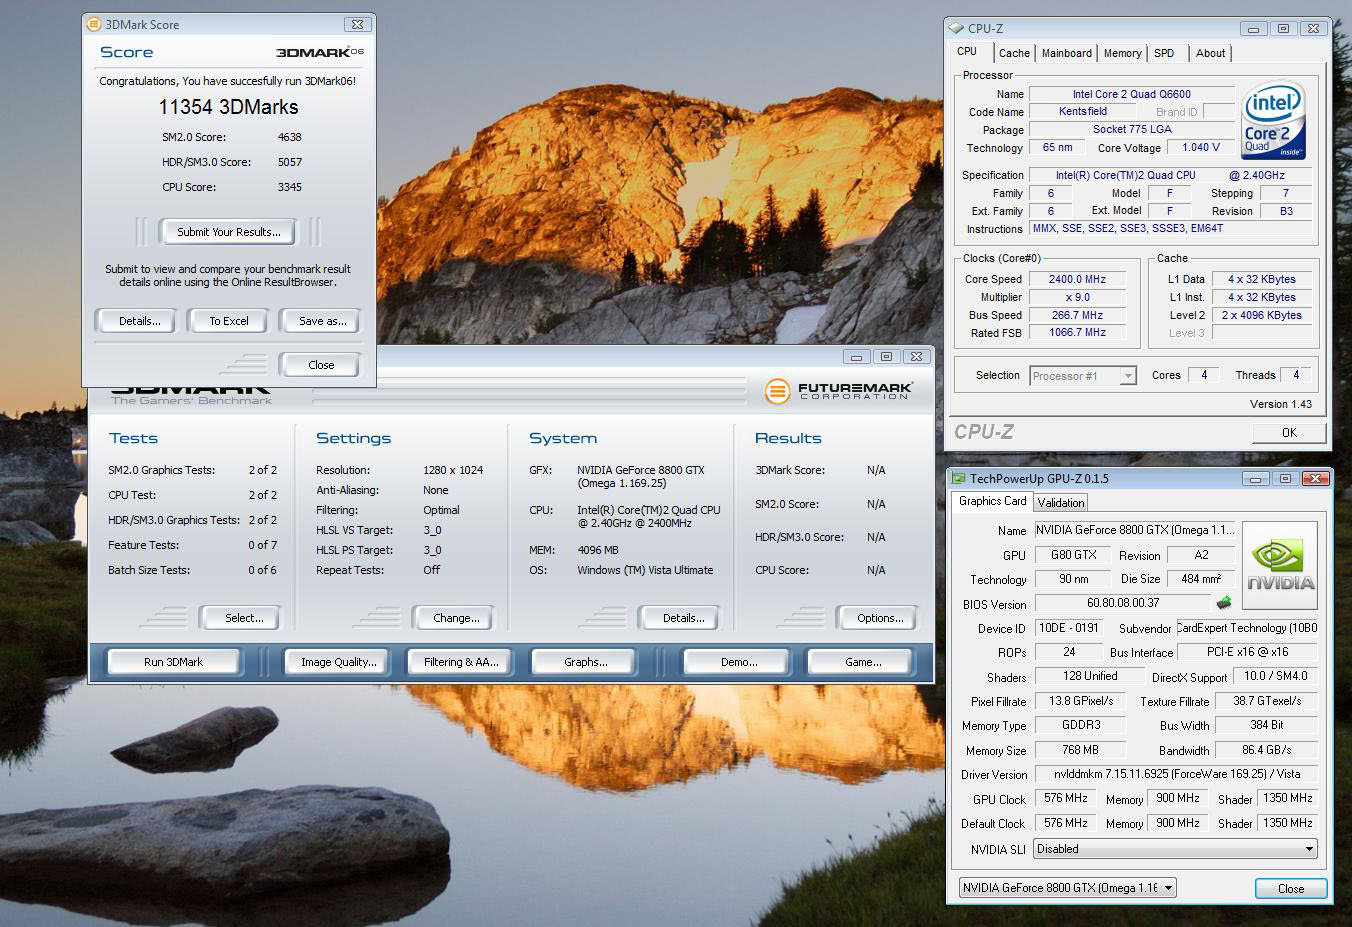Open Filtering & AA tool
This screenshot has width=1352, height=927.
click(460, 662)
